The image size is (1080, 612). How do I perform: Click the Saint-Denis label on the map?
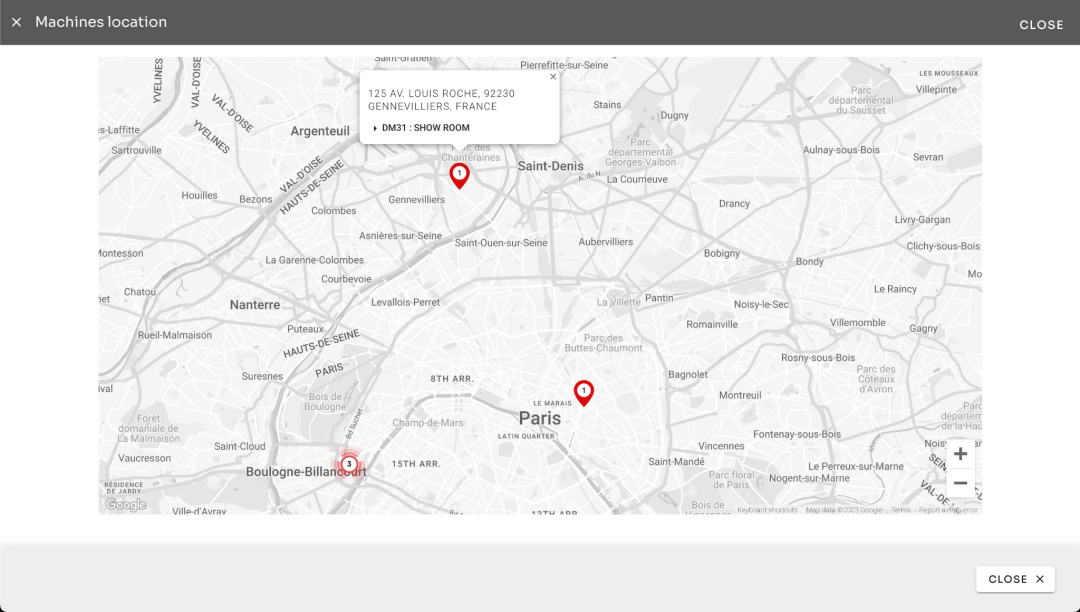550,166
